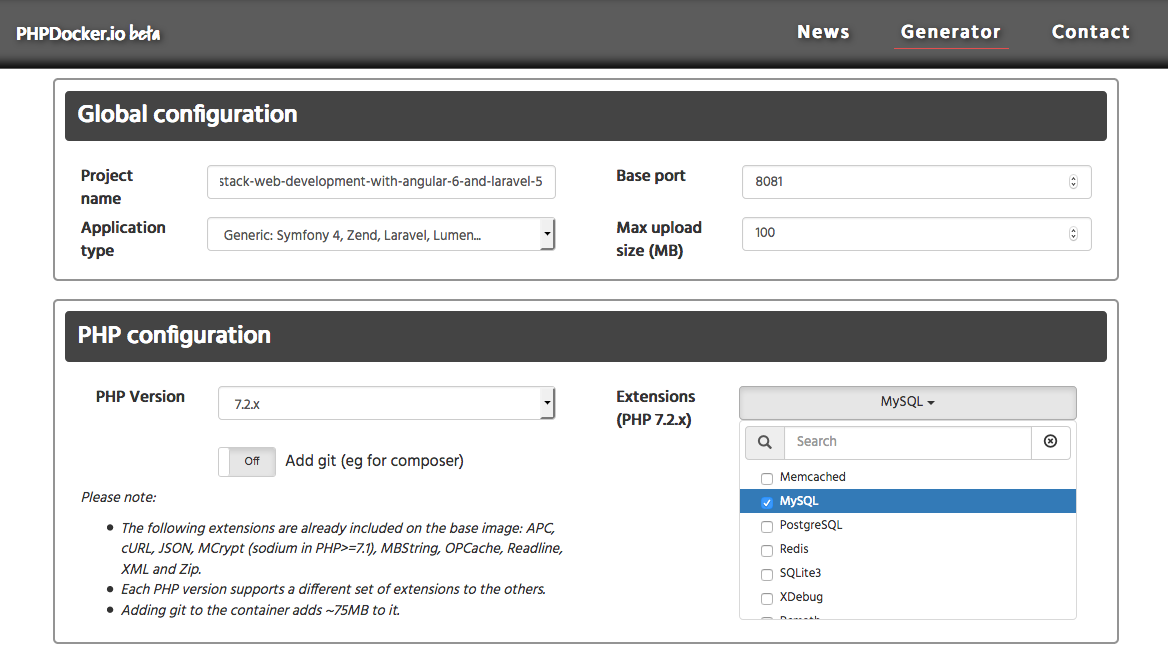
Task: Click the Base port spinner arrows
Action: [x=1073, y=182]
